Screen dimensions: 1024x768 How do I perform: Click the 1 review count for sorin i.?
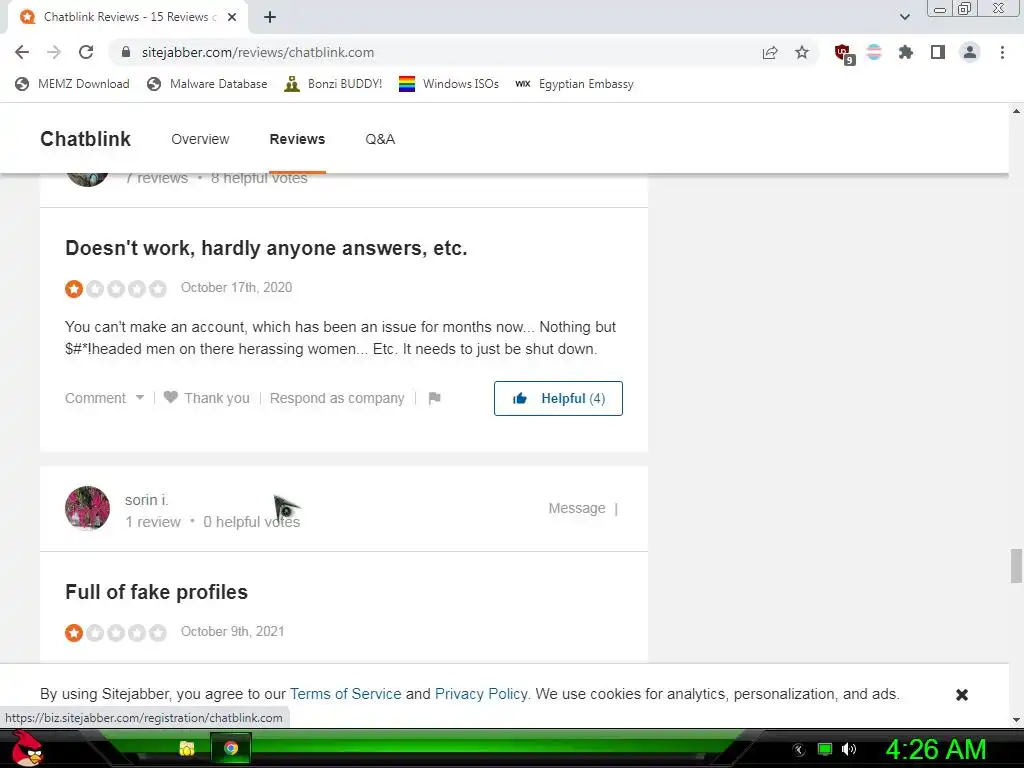(153, 522)
